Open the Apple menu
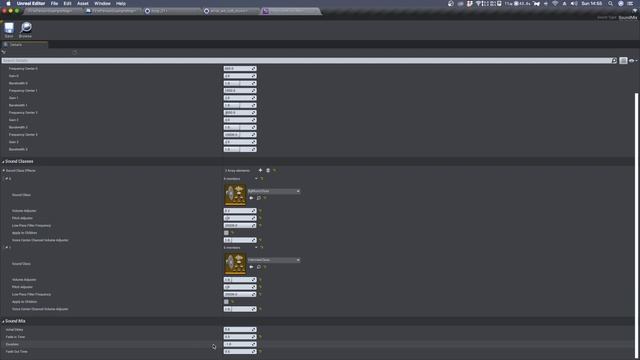The image size is (640, 360). point(8,3)
